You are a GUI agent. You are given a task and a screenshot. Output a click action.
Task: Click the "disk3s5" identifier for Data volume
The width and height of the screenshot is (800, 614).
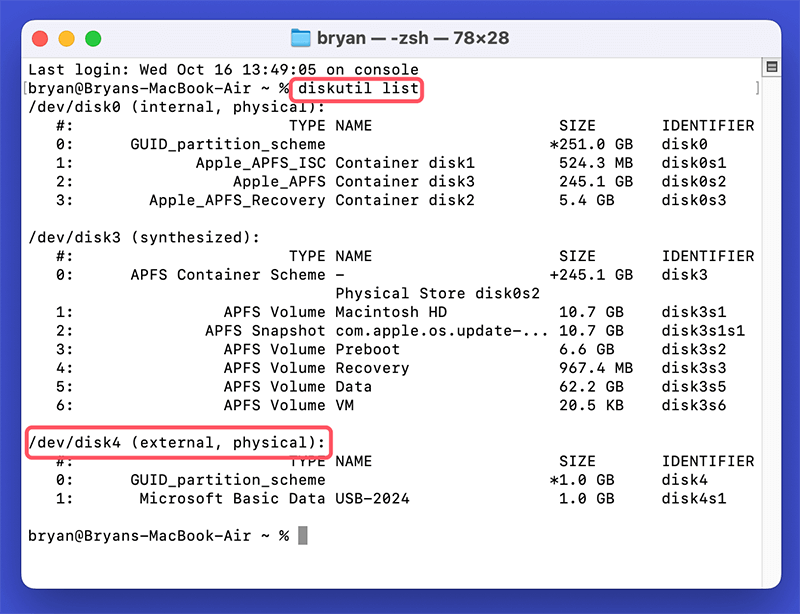[x=694, y=387]
